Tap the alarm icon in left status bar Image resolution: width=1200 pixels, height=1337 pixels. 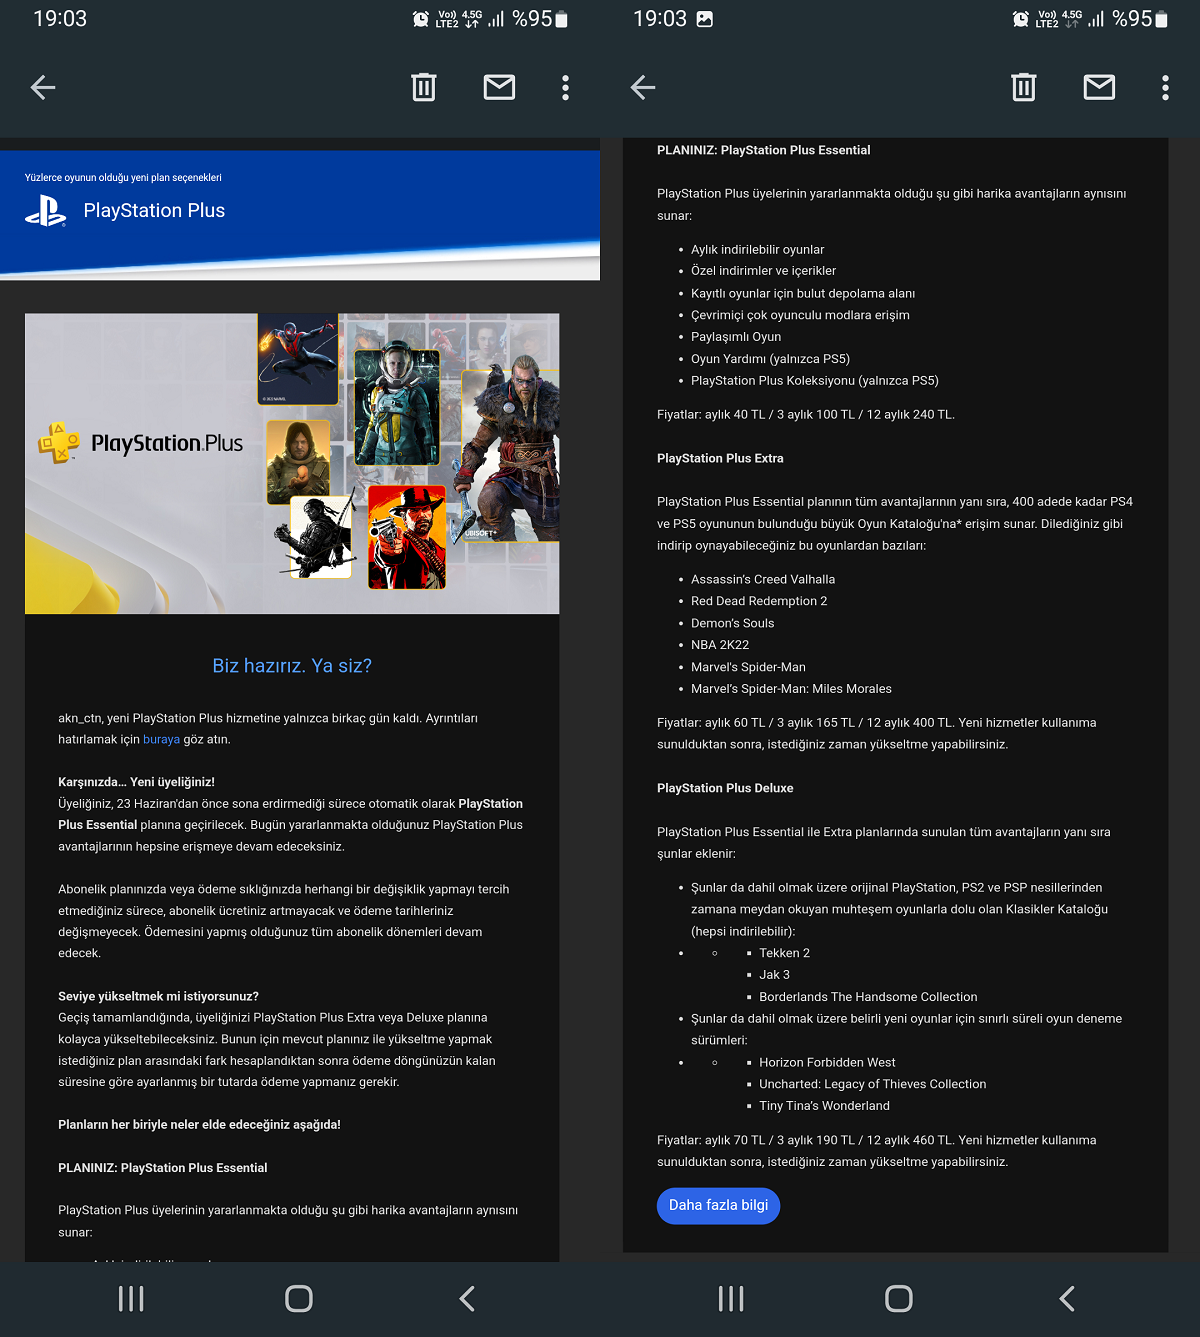click(421, 19)
